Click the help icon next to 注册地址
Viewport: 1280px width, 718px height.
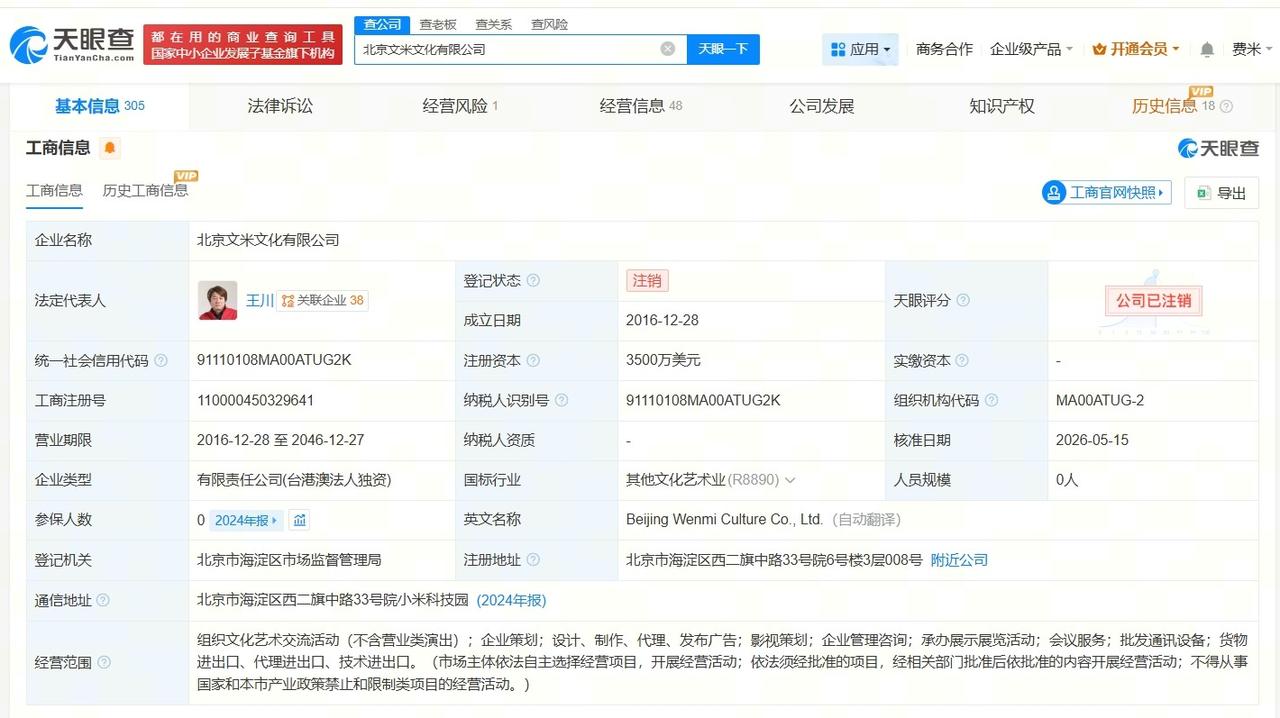533,560
